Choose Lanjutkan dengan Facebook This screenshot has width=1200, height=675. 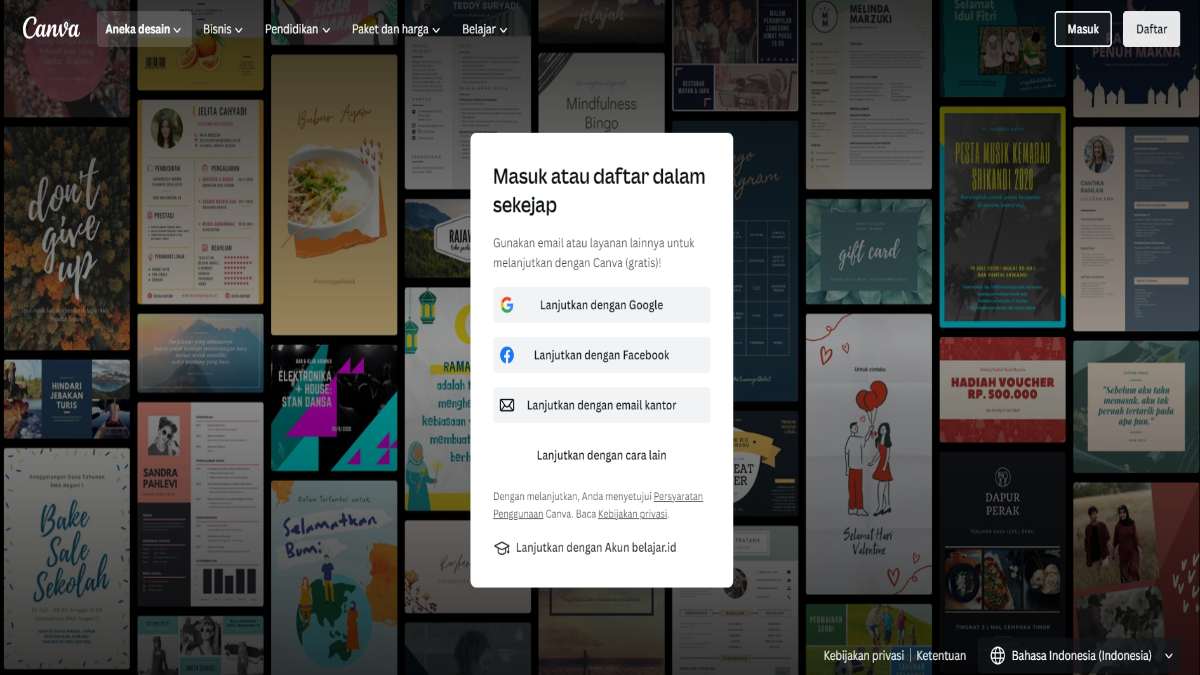(601, 355)
